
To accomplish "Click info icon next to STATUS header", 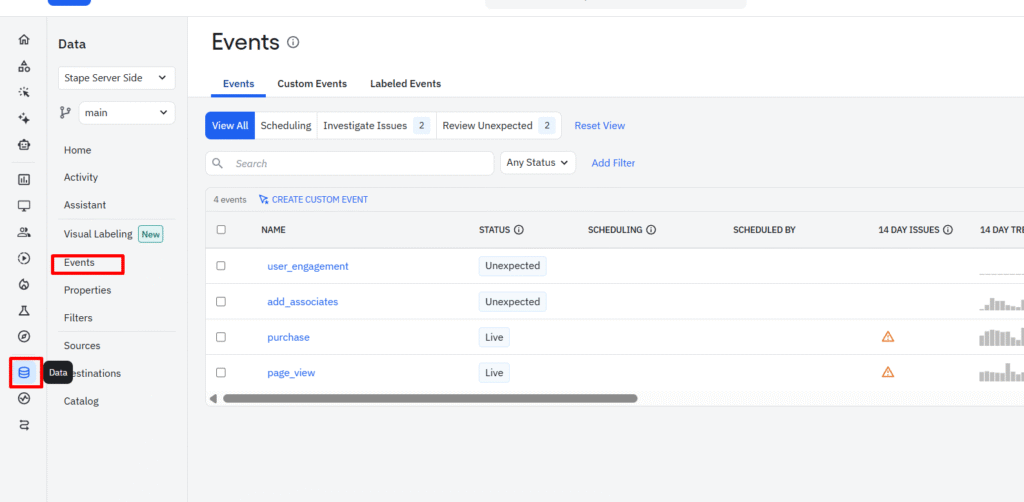I will tap(519, 230).
